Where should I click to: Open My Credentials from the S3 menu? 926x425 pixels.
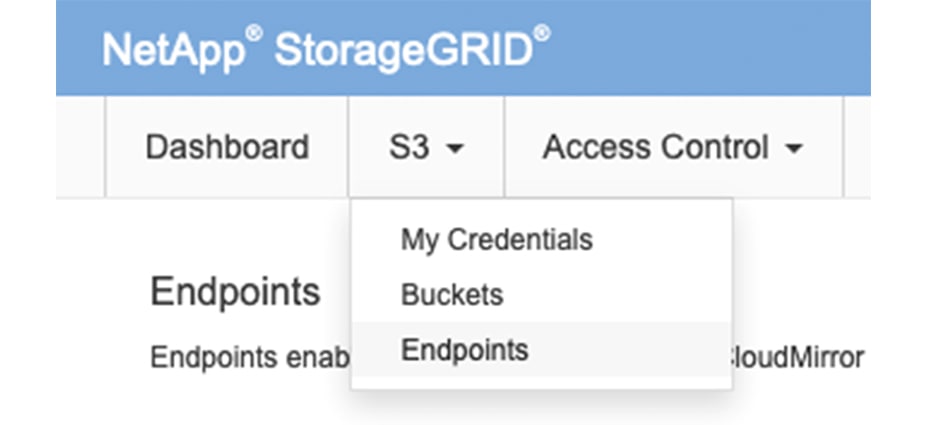496,240
